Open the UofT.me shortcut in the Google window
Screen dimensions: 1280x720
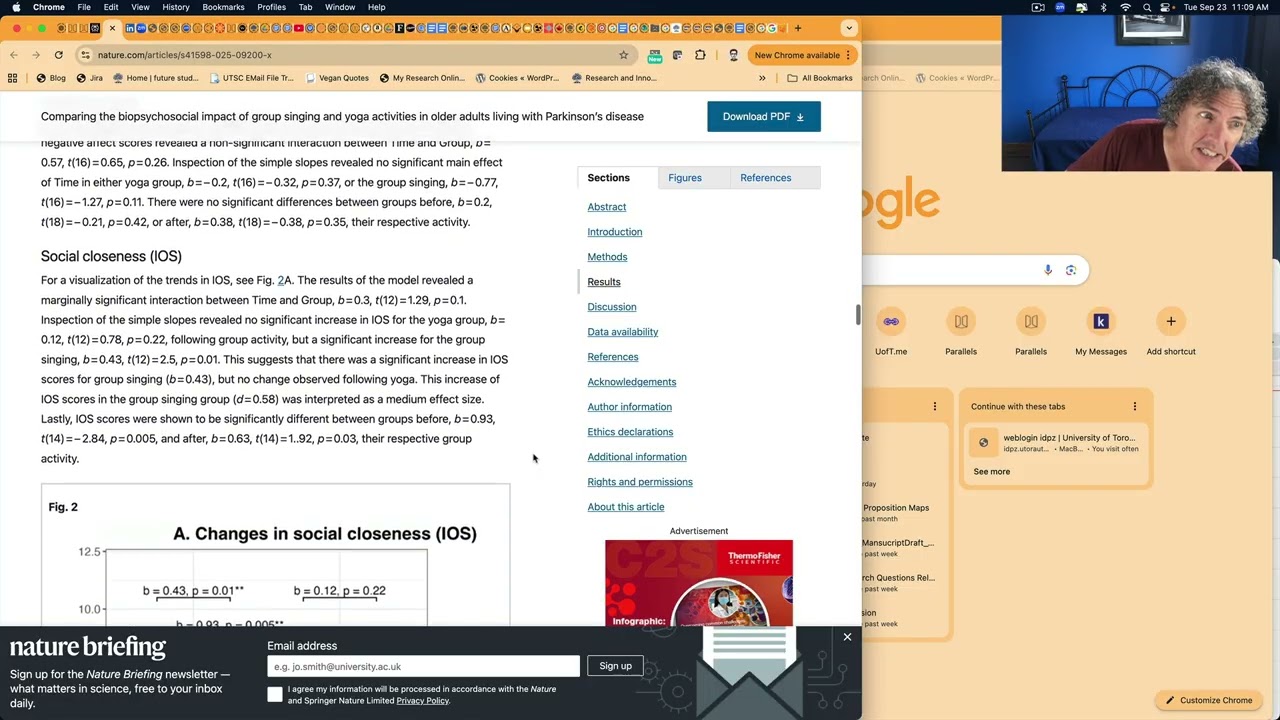tap(891, 331)
